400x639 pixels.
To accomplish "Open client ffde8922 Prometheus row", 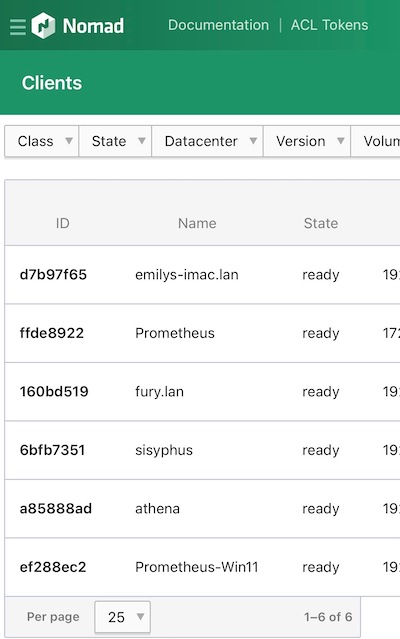I will click(202, 333).
